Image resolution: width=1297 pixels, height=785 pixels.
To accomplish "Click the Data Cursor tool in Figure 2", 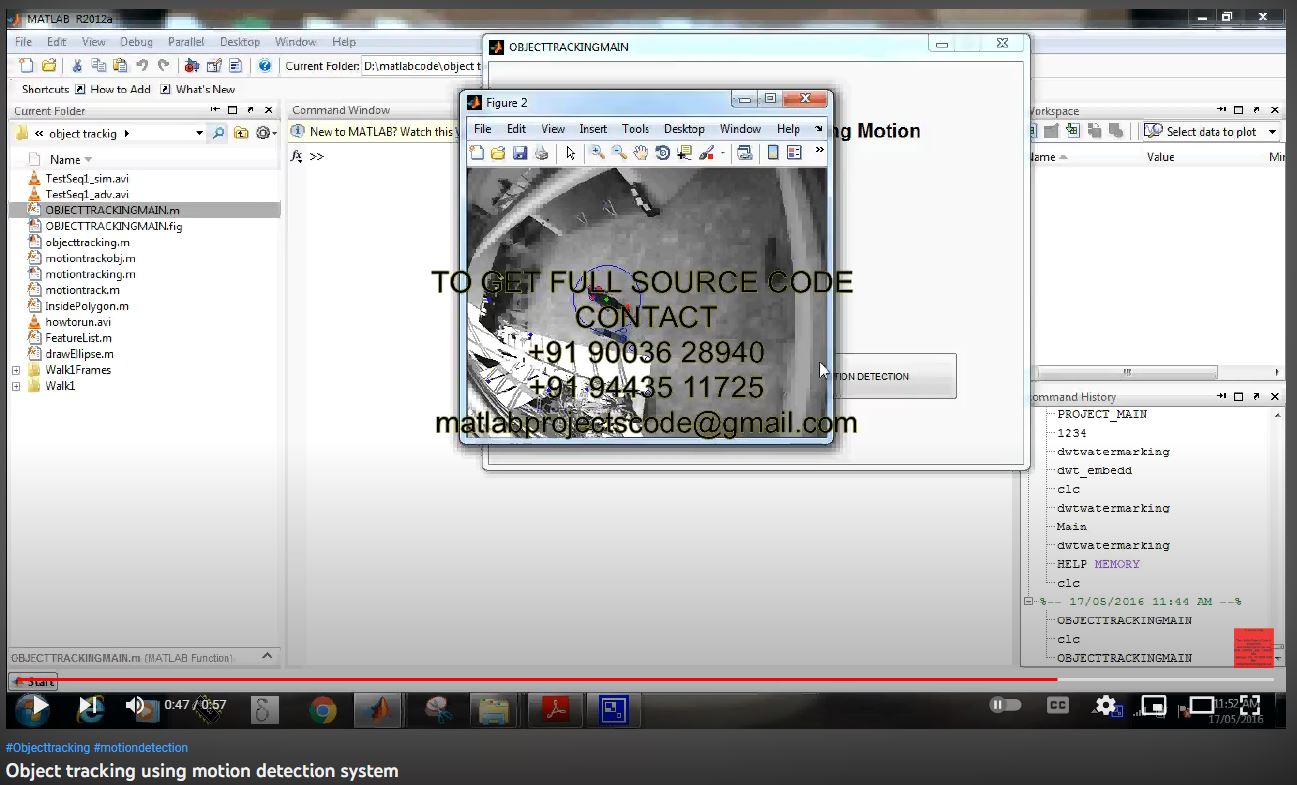I will pos(684,153).
